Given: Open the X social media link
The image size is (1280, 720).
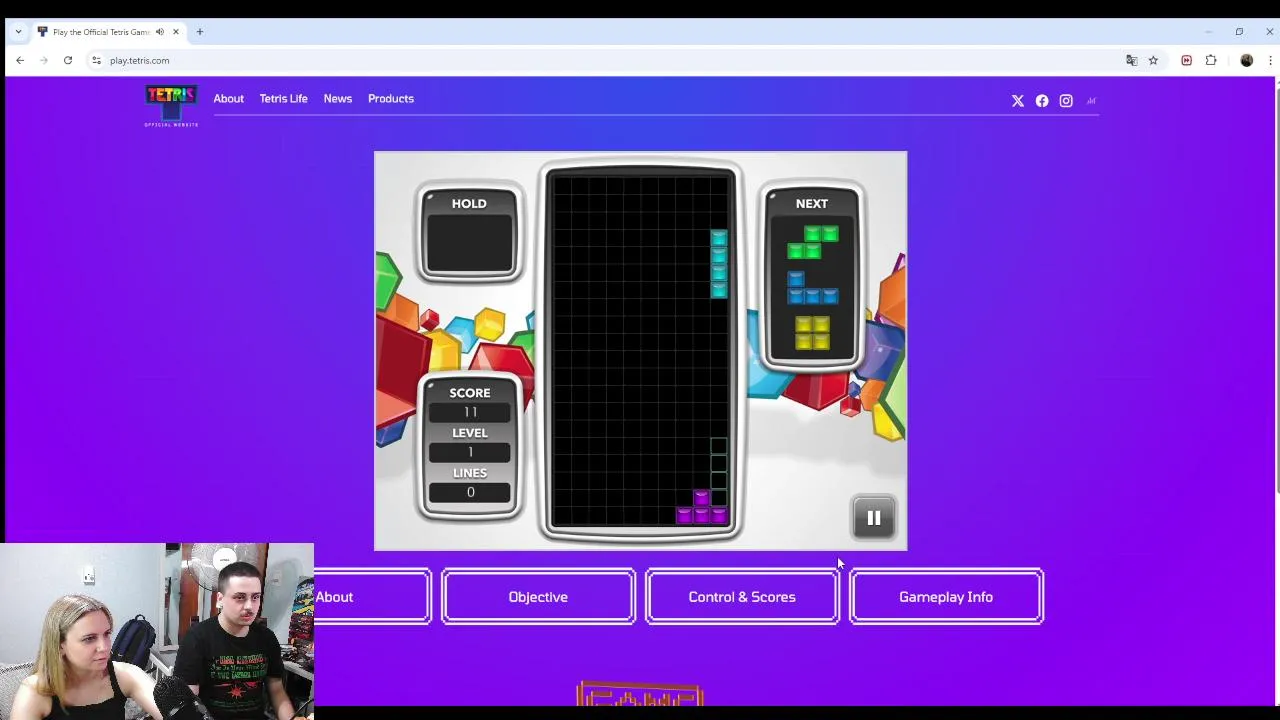Looking at the screenshot, I should pos(1018,101).
